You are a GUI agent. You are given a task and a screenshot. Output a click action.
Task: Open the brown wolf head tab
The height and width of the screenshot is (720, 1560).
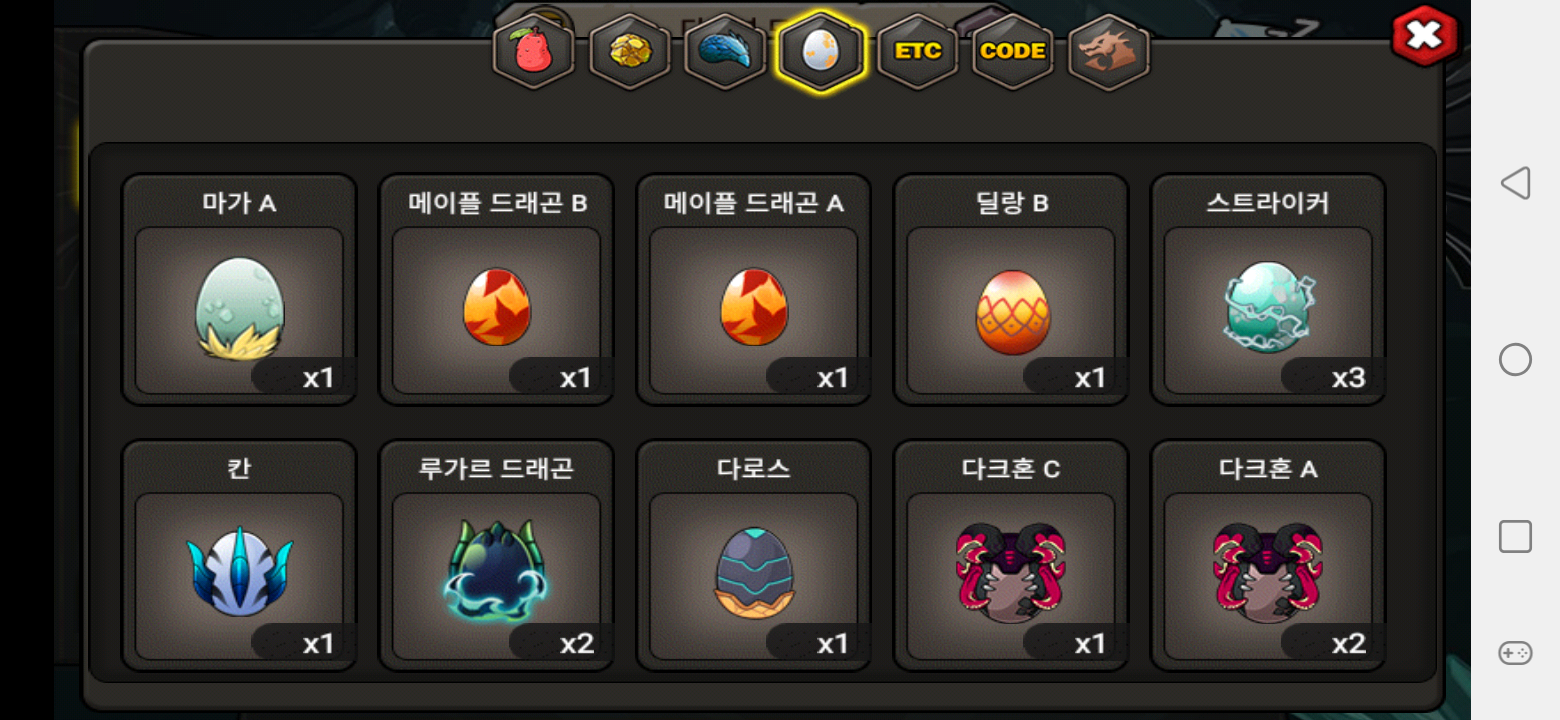(x=1109, y=52)
